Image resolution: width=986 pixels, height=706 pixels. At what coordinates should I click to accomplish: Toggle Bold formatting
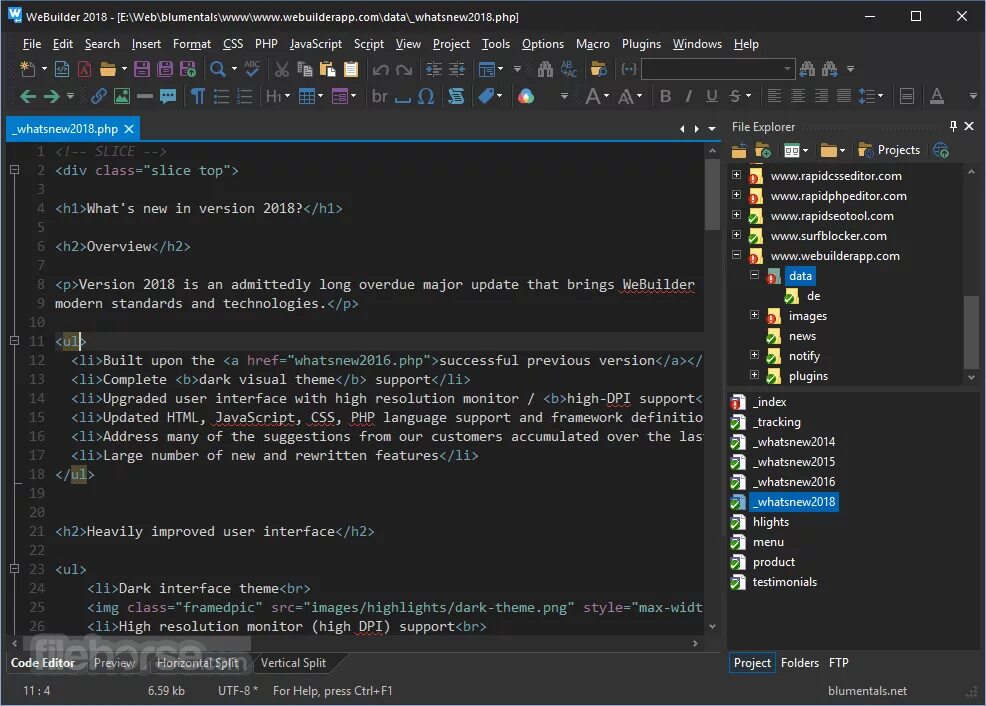pos(665,96)
